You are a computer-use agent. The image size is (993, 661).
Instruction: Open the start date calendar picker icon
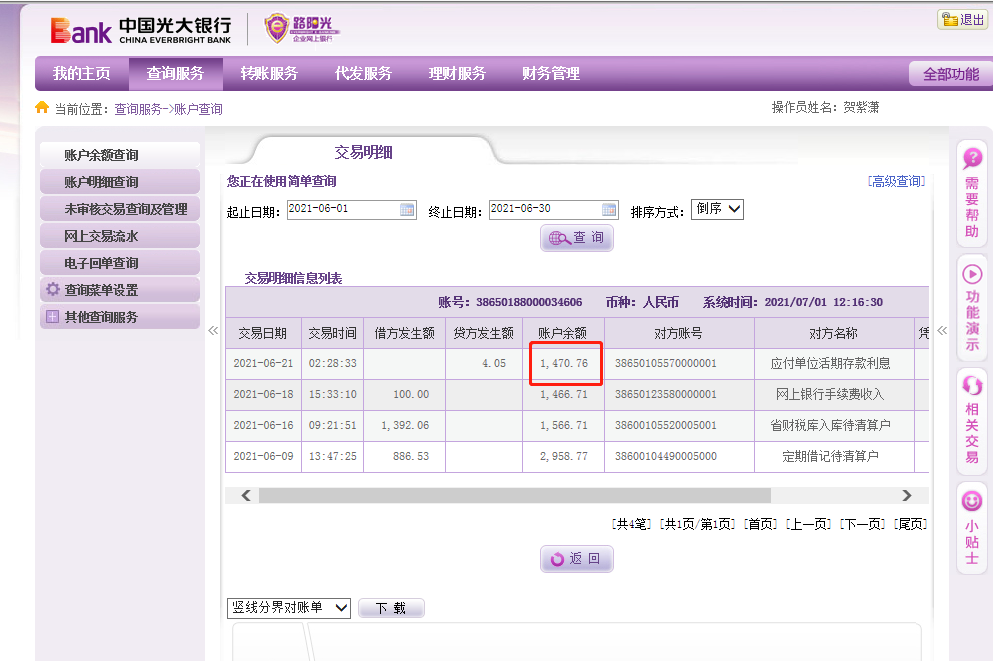(407, 209)
